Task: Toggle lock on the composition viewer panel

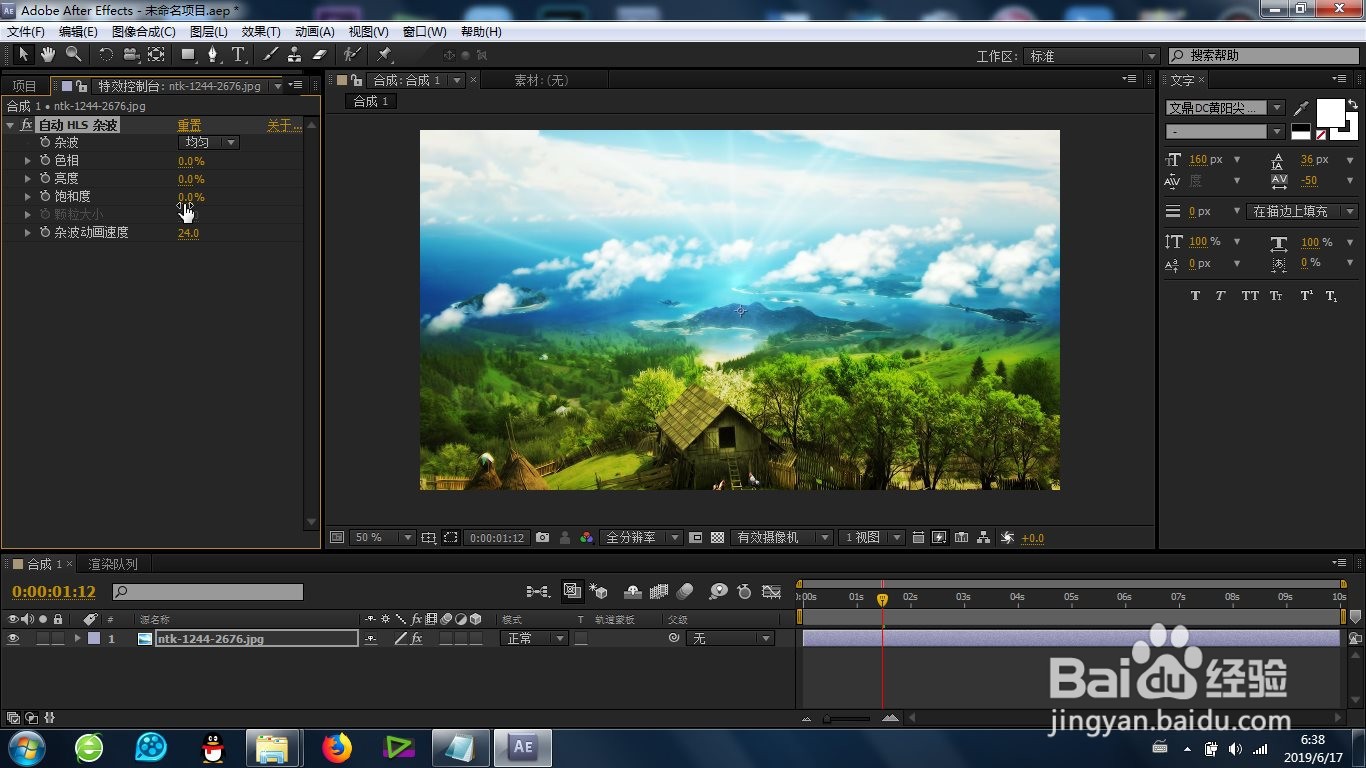Action: (356, 80)
